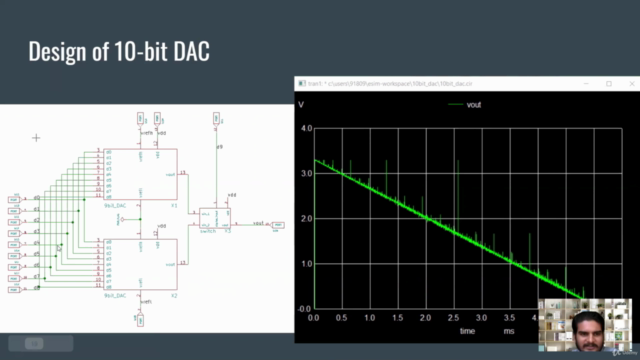This screenshot has height=360, width=640.
Task: Click the 1.0 y-axis tick label
Action: (x=307, y=264)
